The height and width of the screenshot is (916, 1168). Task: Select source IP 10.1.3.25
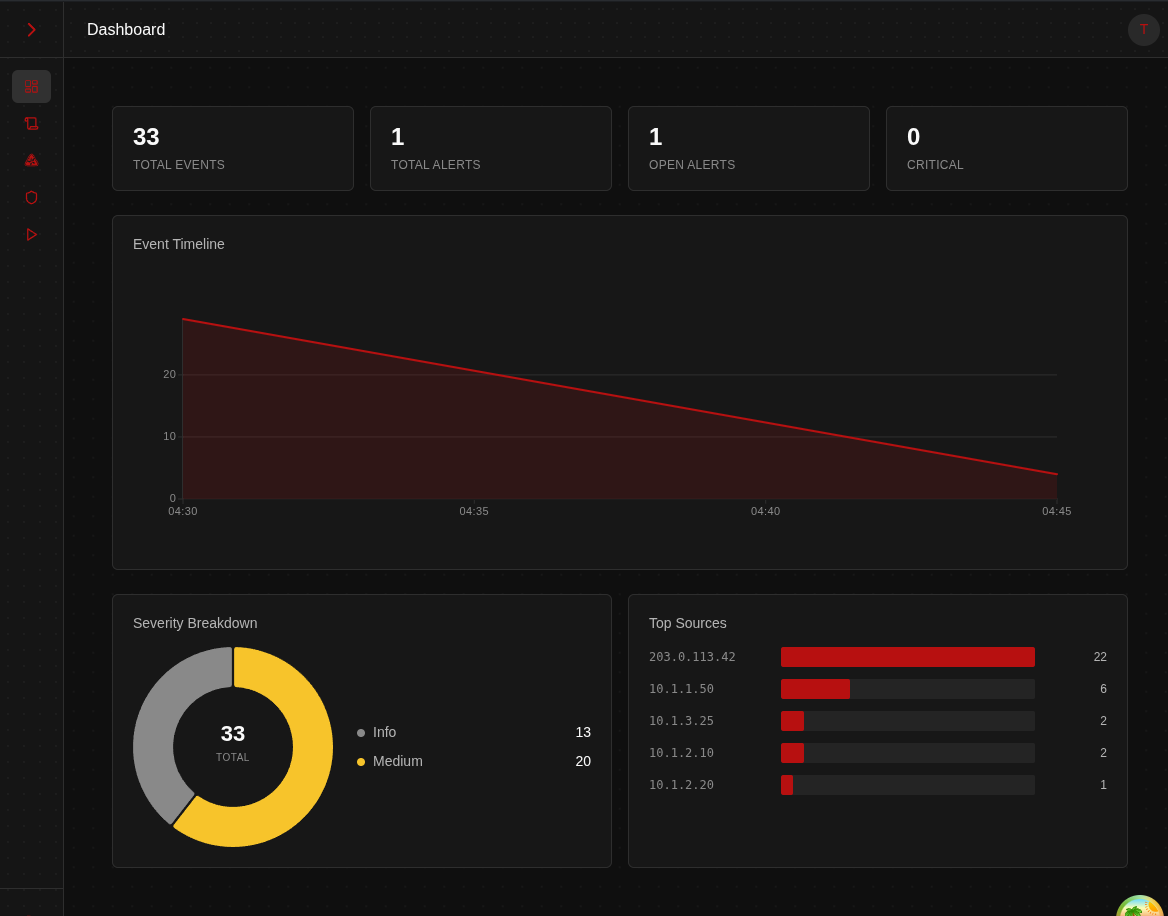682,721
